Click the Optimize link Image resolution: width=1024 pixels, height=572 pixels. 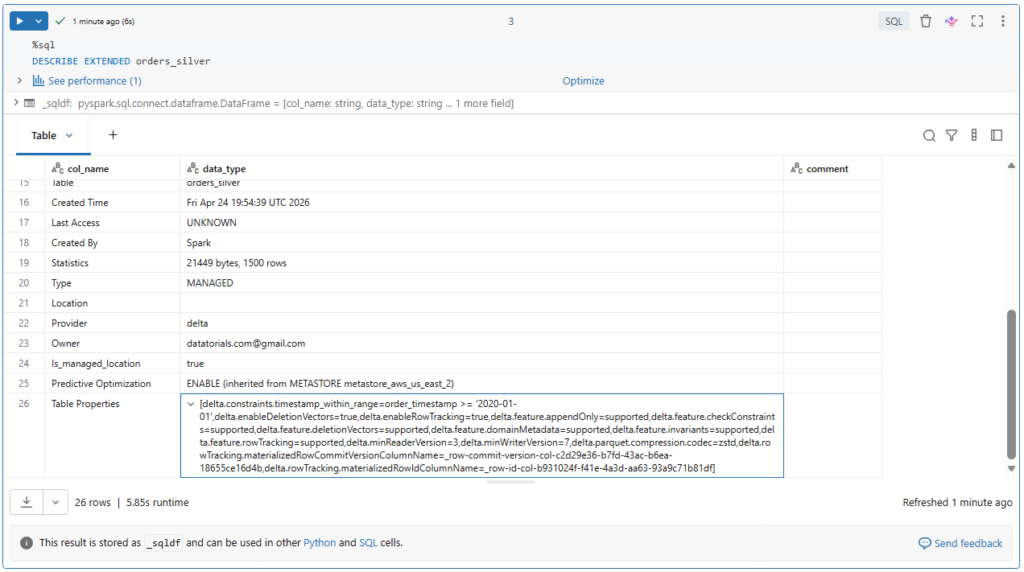[x=583, y=81]
